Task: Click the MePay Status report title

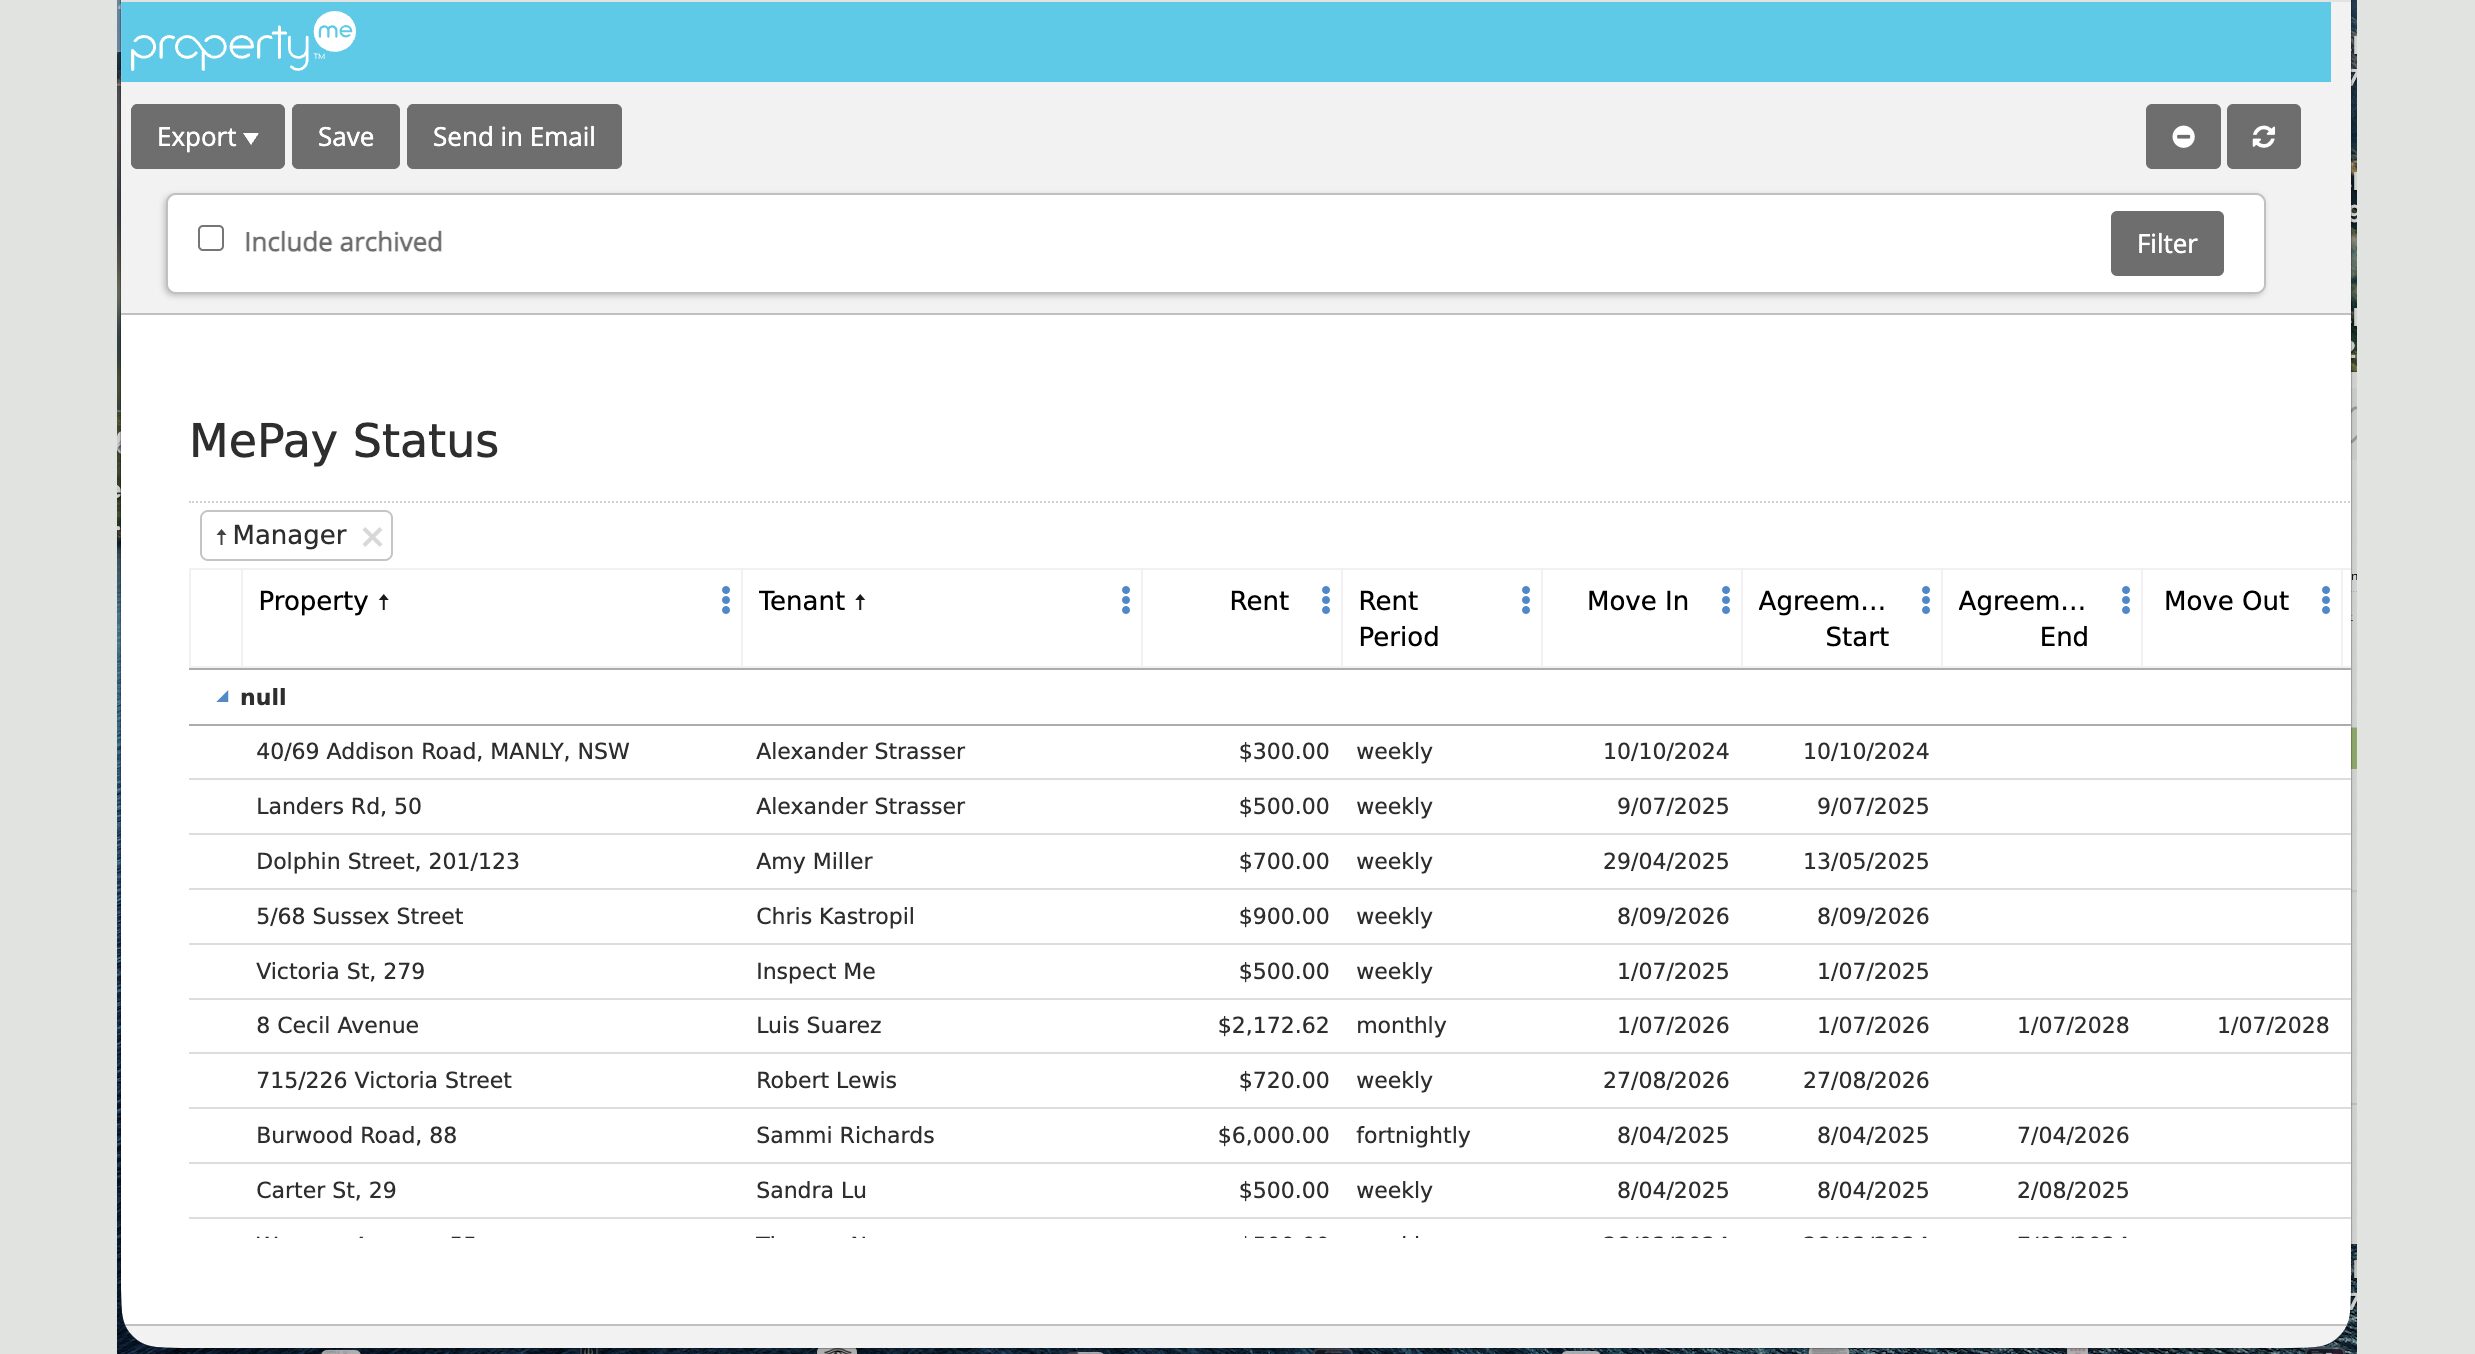Action: point(344,441)
